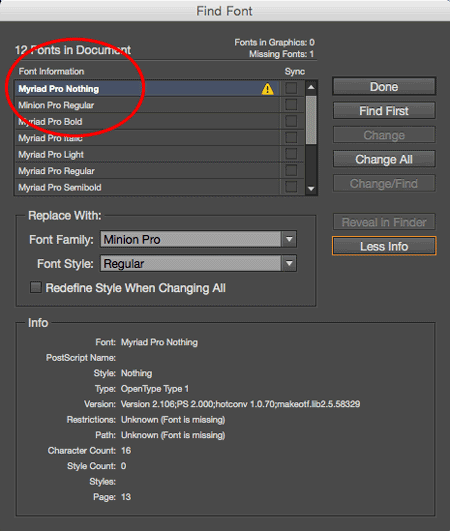
Task: Click the Character Count value 16
Action: (126, 450)
